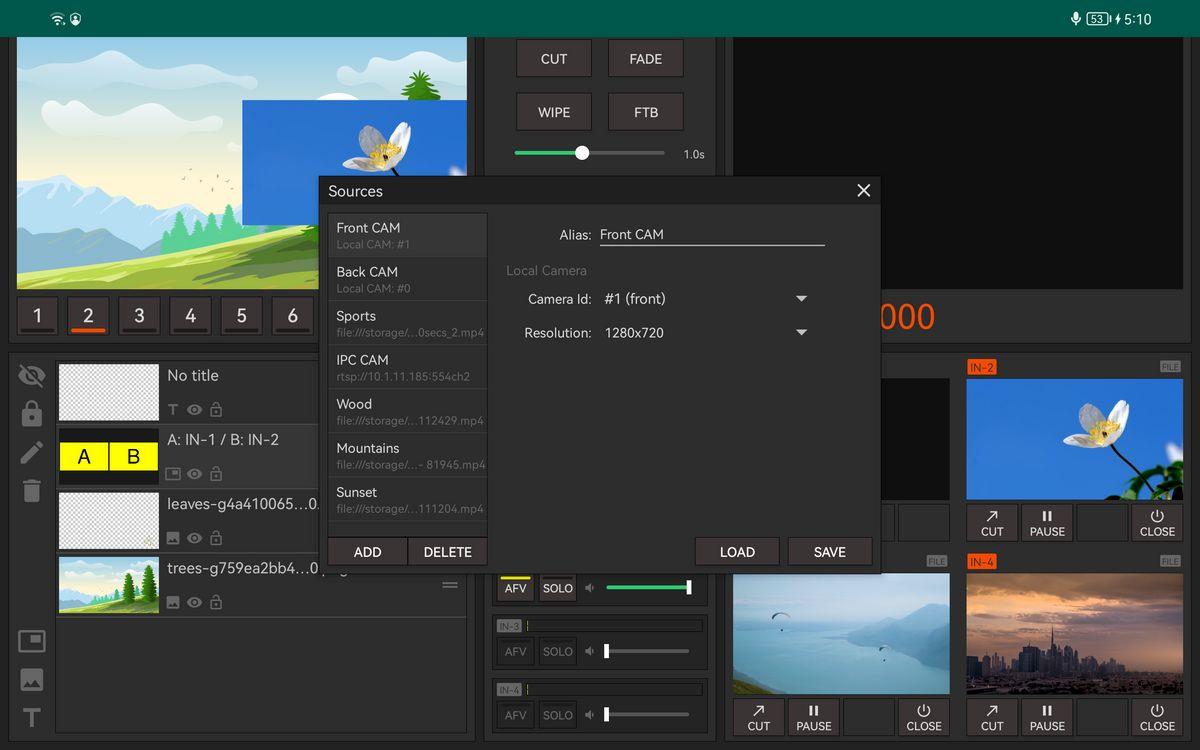The width and height of the screenshot is (1200, 750).
Task: Click the green audio volume slider handle
Action: tap(688, 588)
